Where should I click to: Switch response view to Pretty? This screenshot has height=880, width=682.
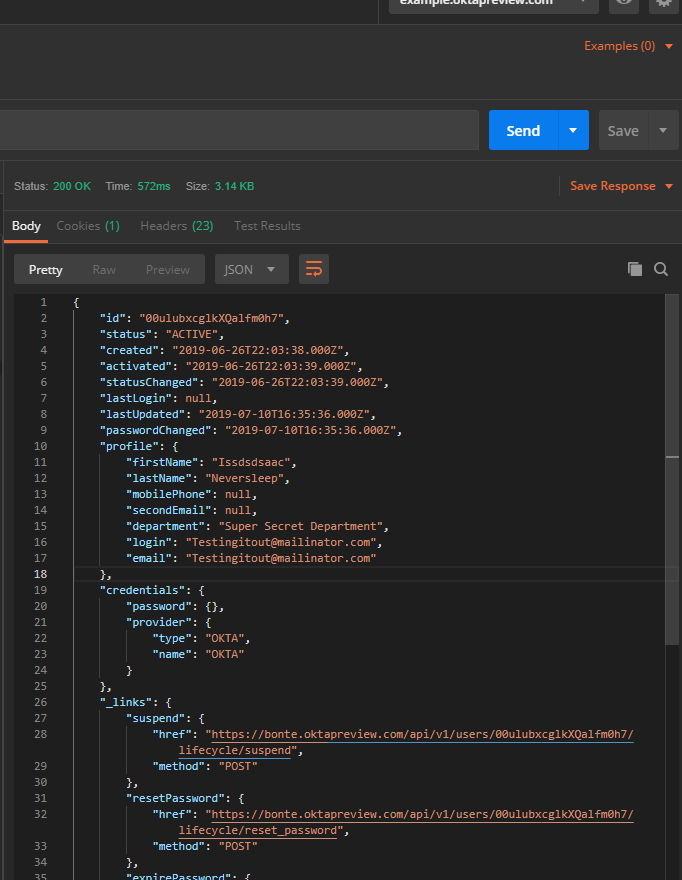[x=46, y=269]
